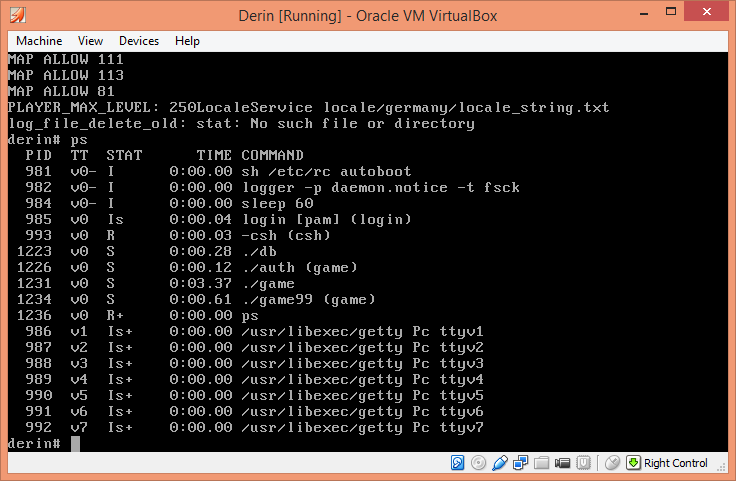Open the Devices menu
The width and height of the screenshot is (736, 481).
tap(139, 41)
